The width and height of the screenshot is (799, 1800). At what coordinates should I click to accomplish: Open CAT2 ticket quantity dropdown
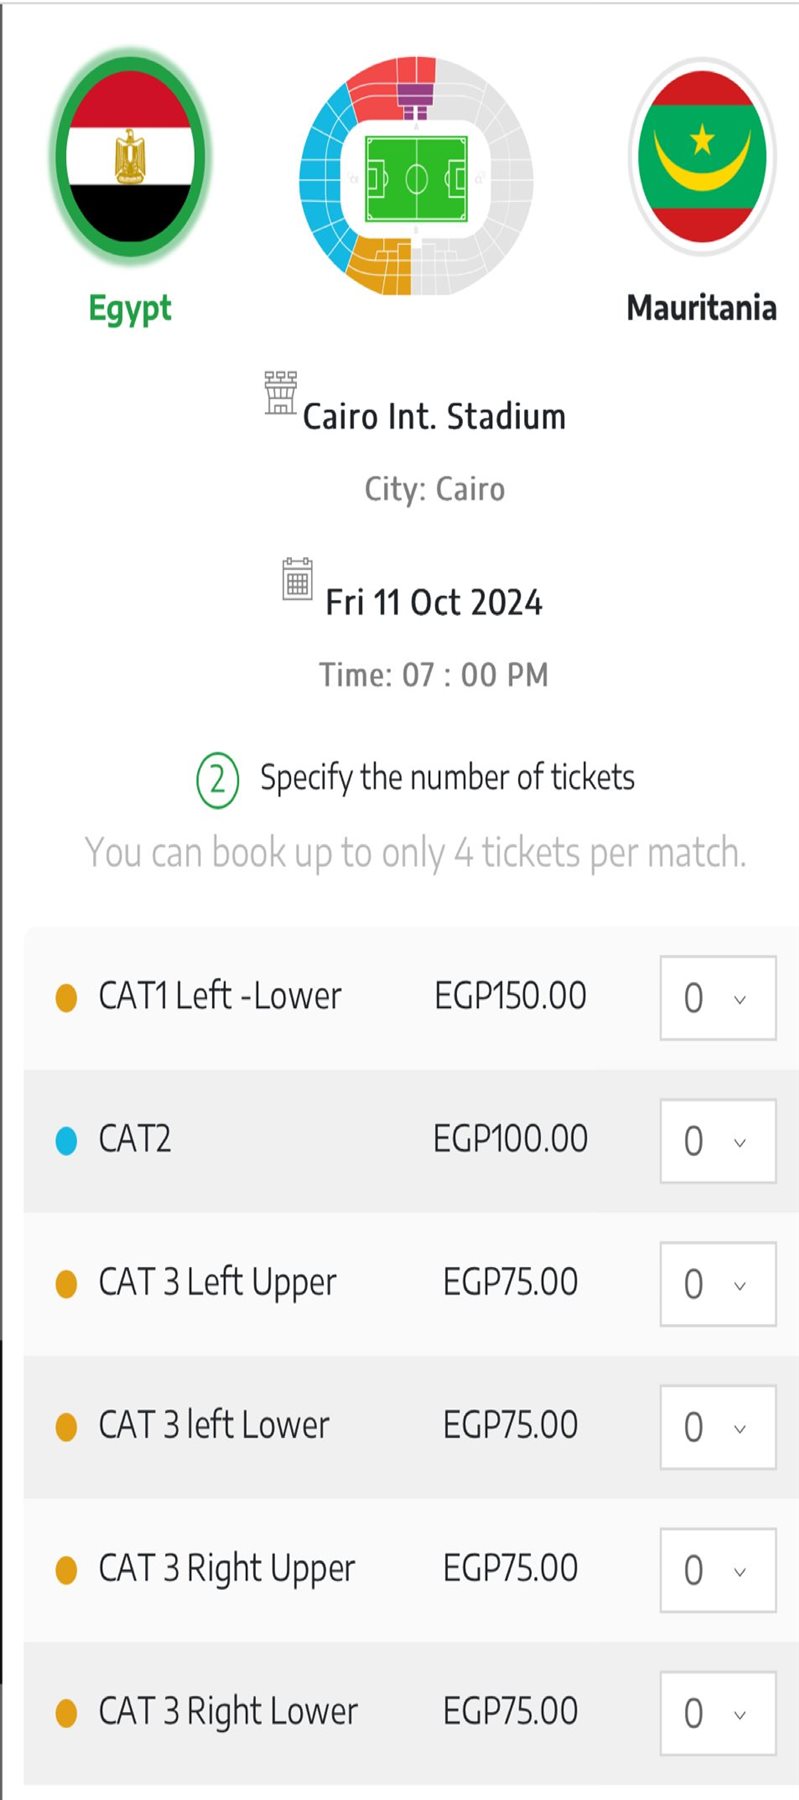coord(717,1141)
